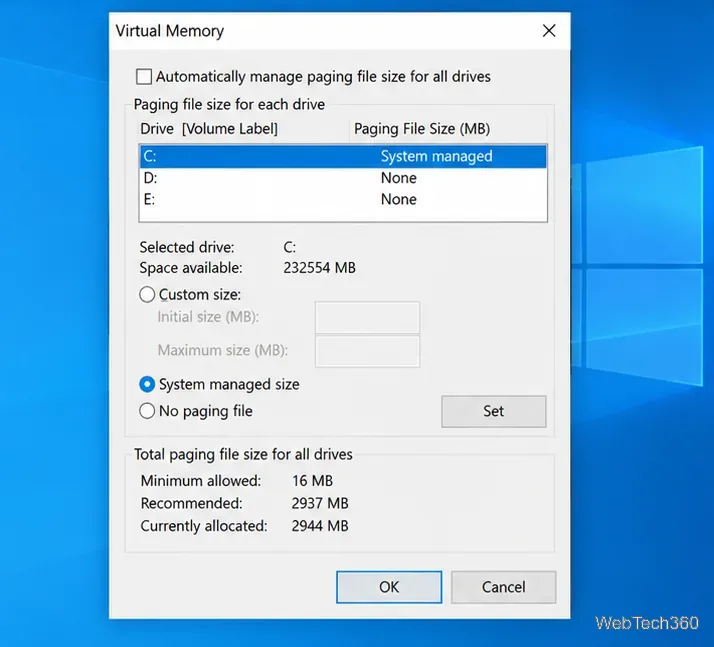Click the Drive [Volume Label] column header

point(244,129)
